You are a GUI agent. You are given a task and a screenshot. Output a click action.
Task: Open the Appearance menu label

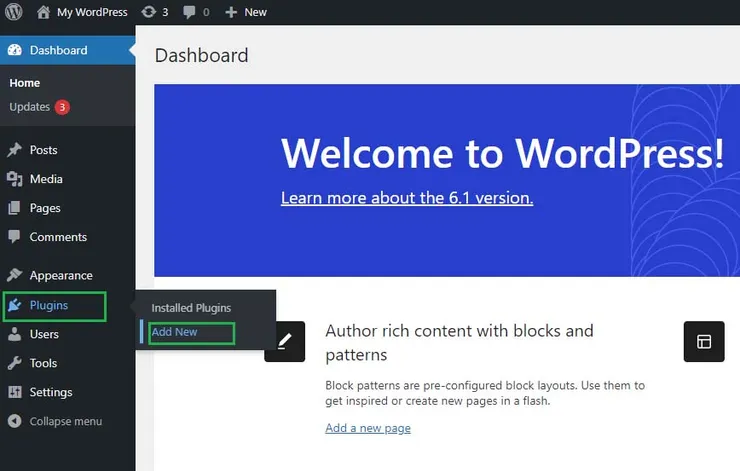61,276
